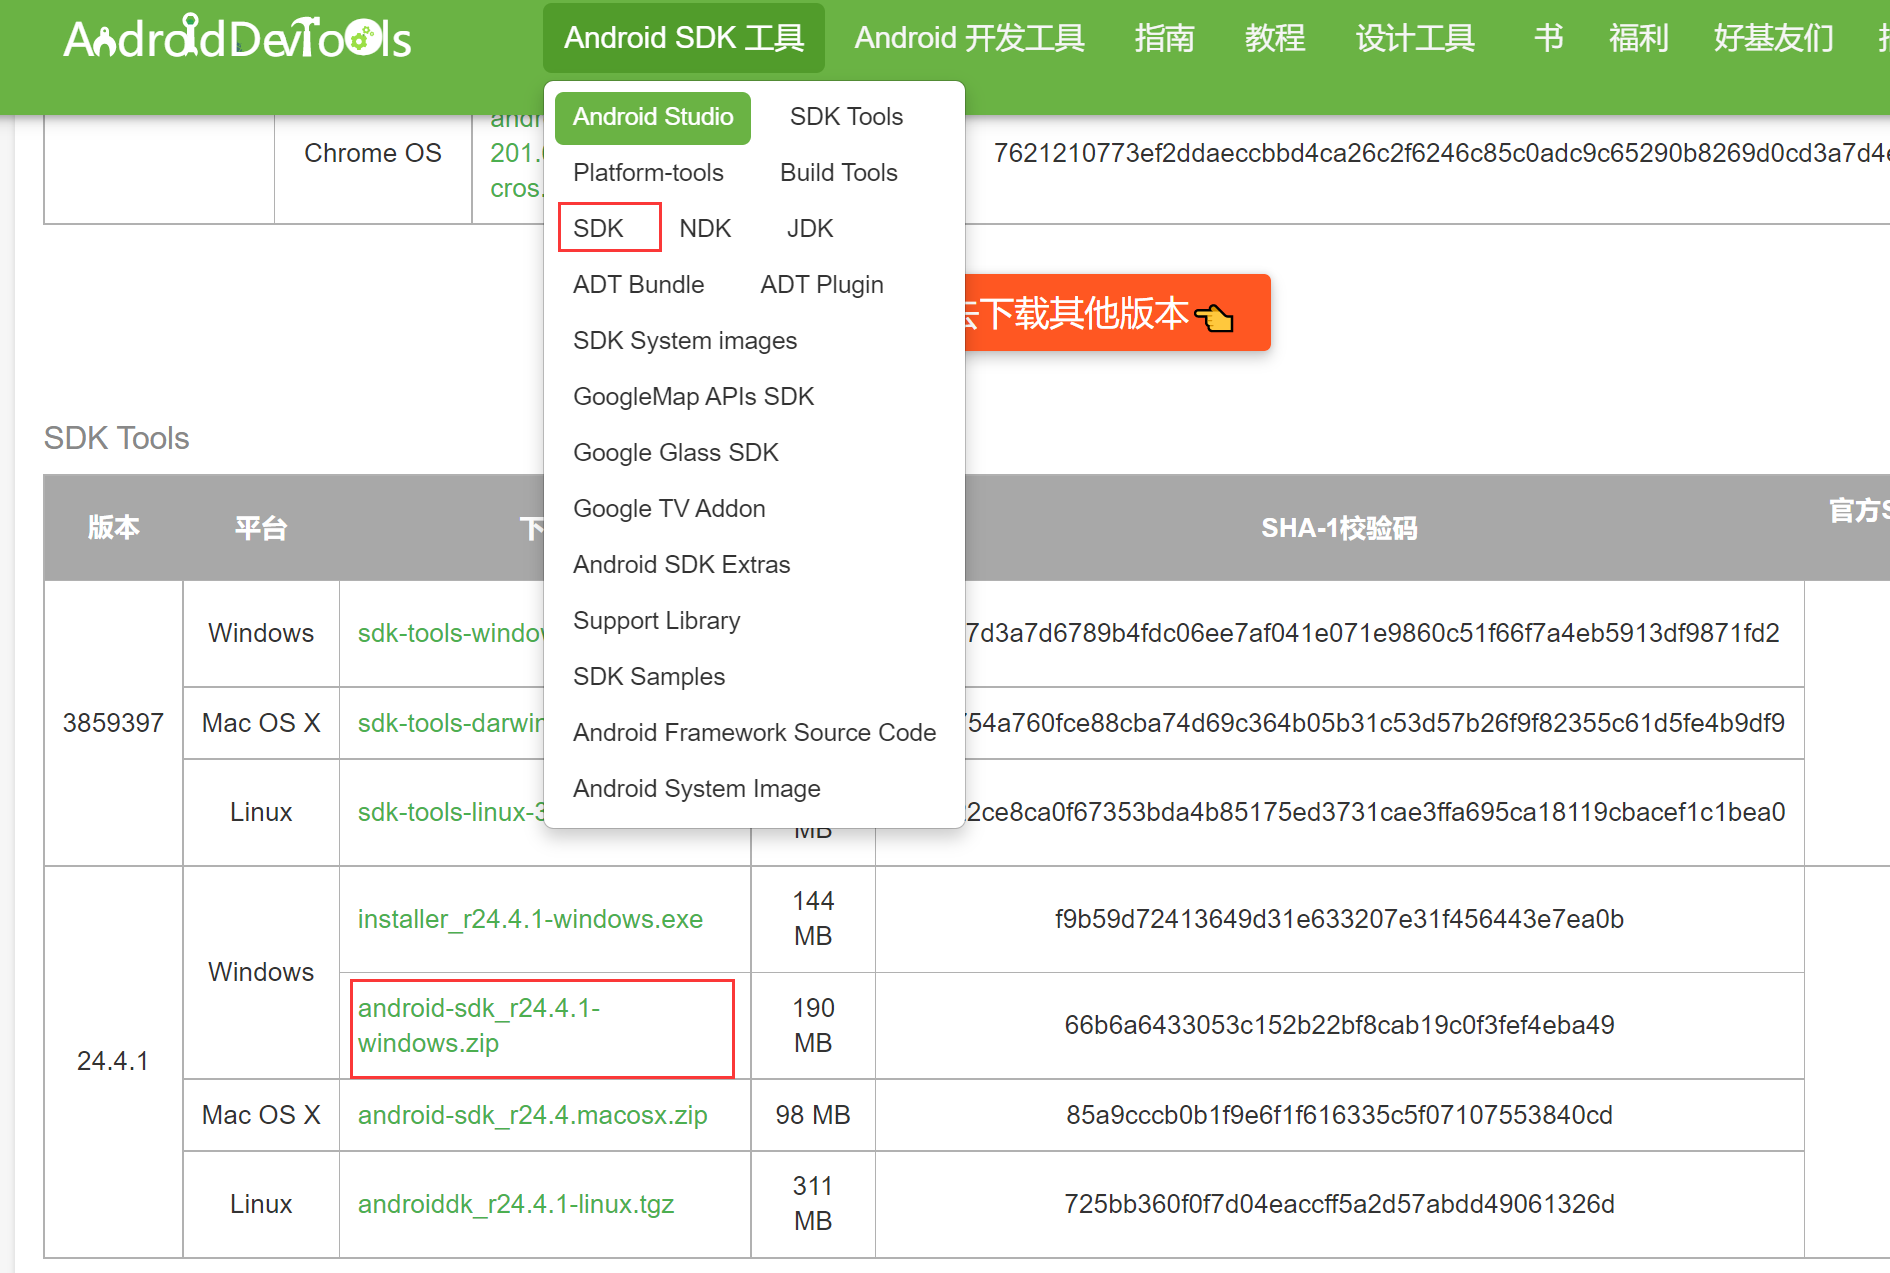The height and width of the screenshot is (1273, 1890).
Task: Click SDK System images entry
Action: (684, 340)
